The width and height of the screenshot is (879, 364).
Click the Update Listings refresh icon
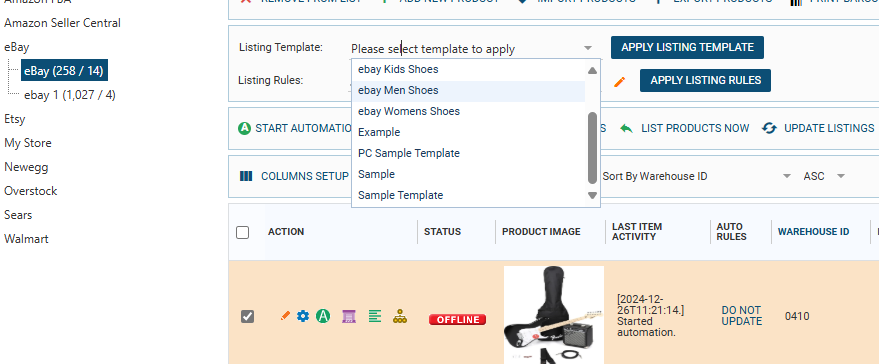tap(769, 128)
